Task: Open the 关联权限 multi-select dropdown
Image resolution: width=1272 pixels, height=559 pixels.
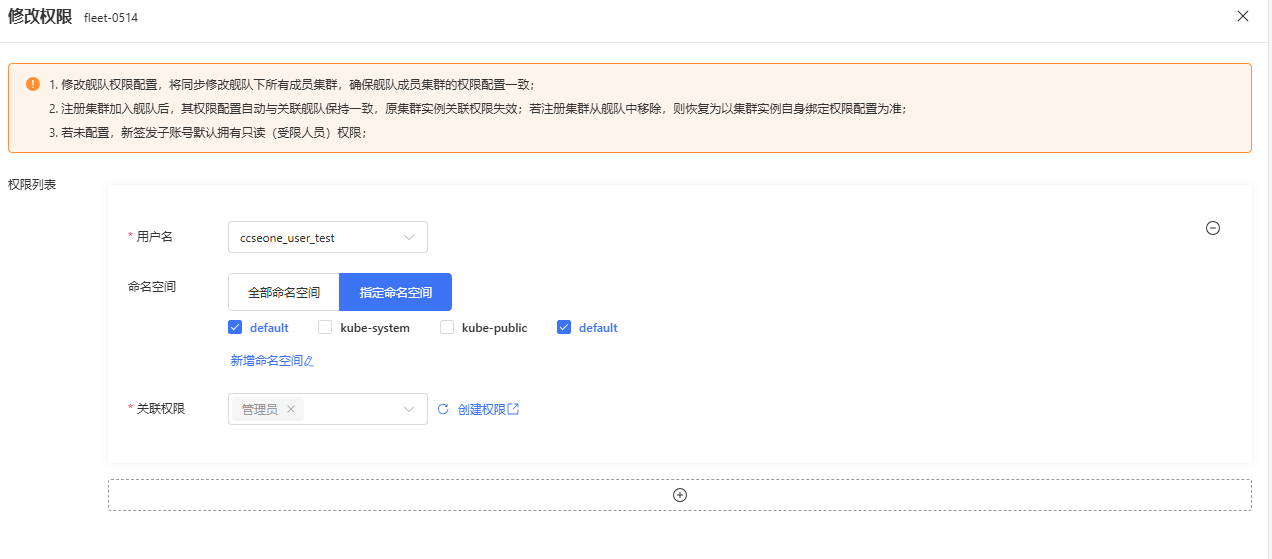Action: tap(328, 409)
